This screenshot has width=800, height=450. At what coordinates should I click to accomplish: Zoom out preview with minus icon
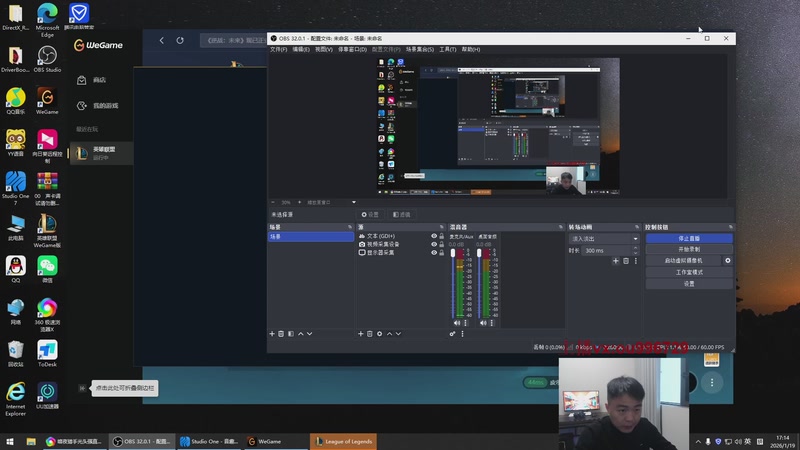click(x=273, y=203)
